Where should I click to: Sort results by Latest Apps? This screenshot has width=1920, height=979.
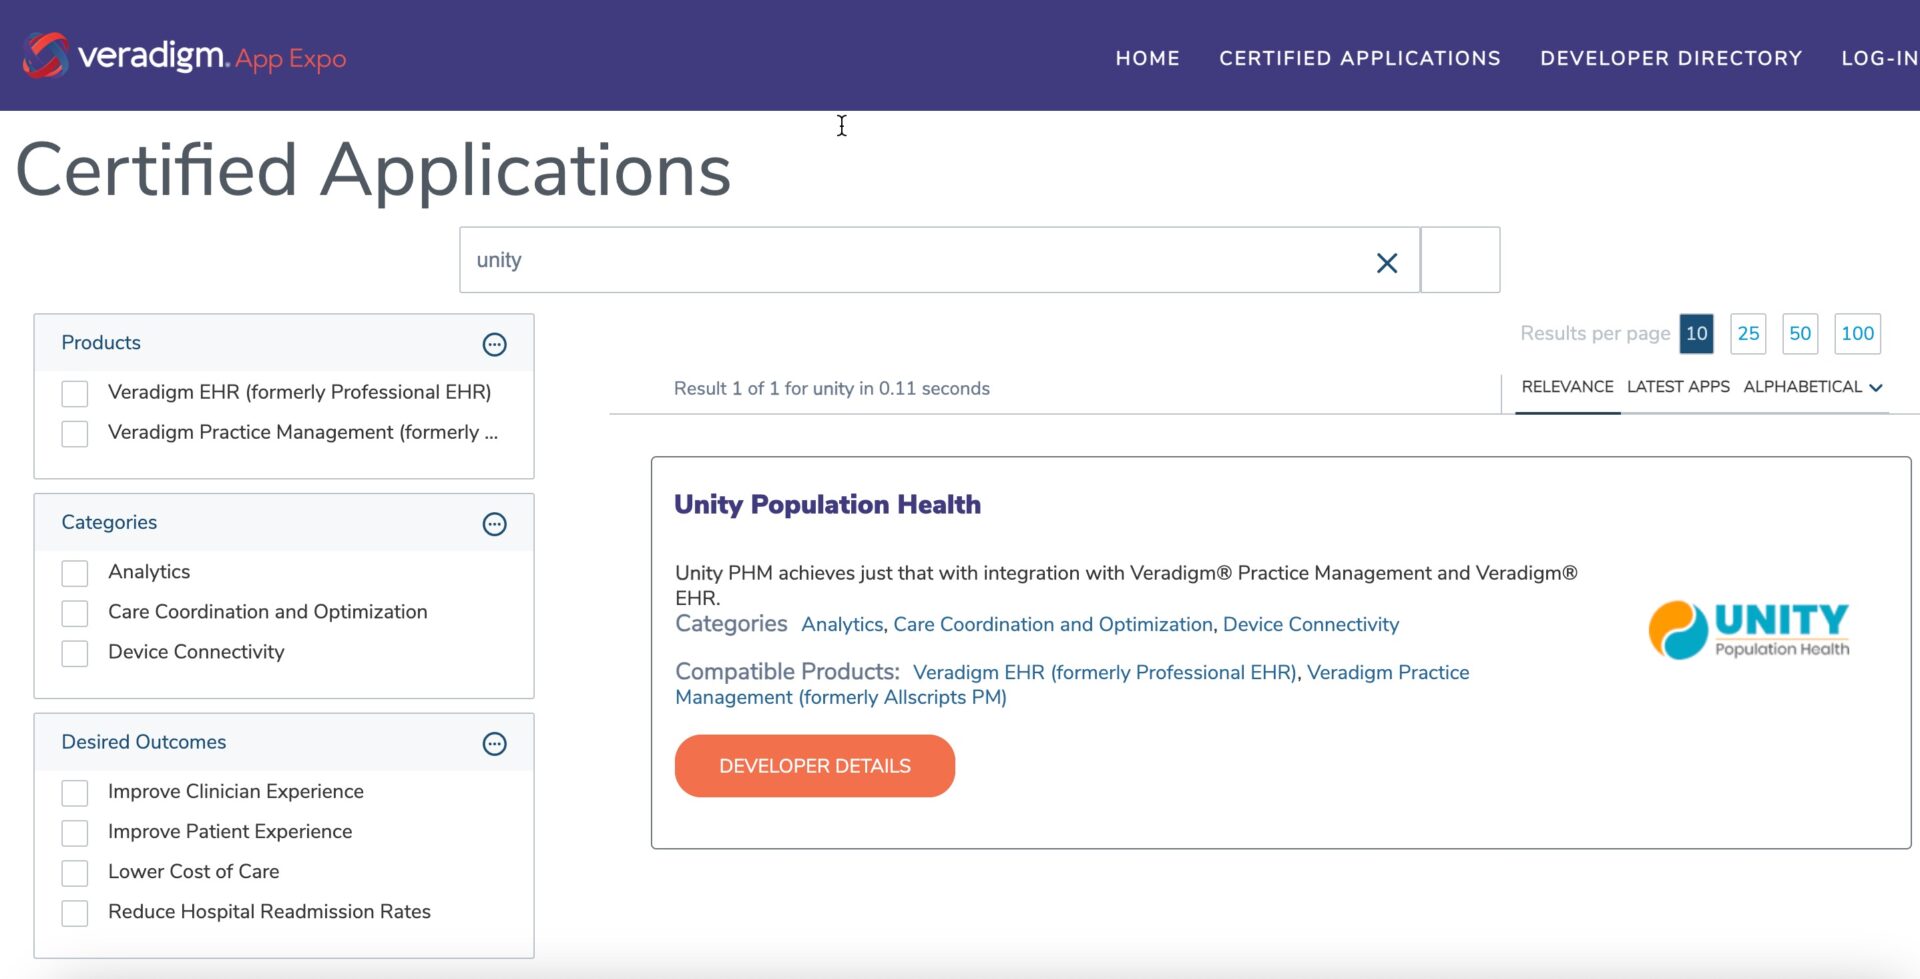[x=1678, y=387]
